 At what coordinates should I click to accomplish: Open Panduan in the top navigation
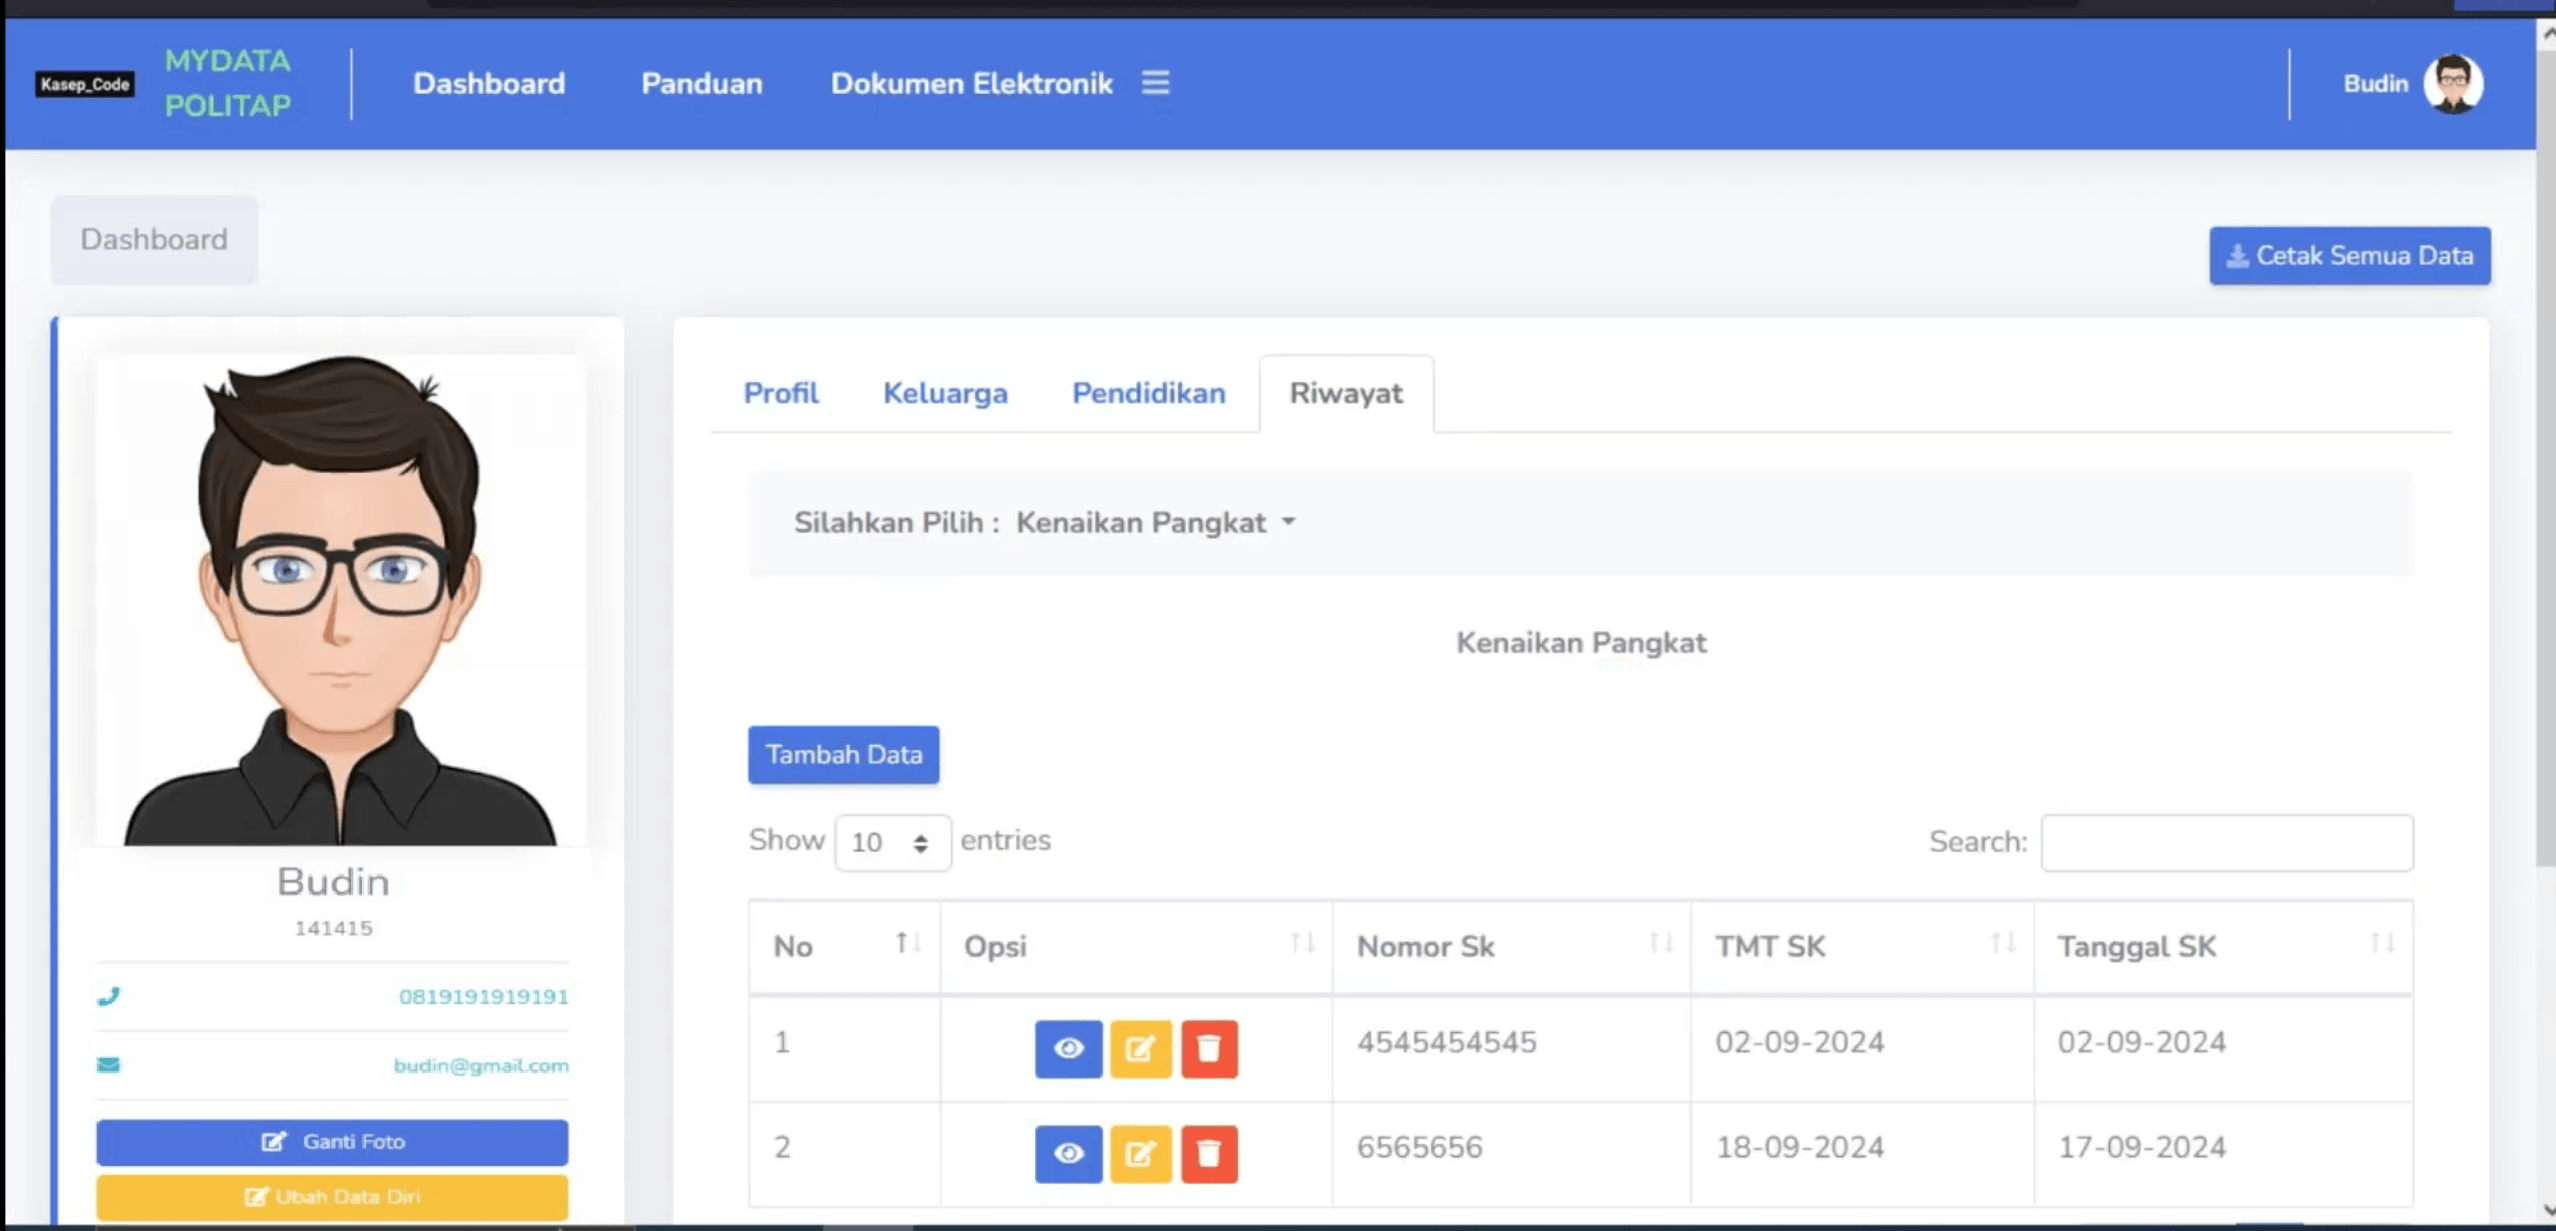[x=702, y=83]
